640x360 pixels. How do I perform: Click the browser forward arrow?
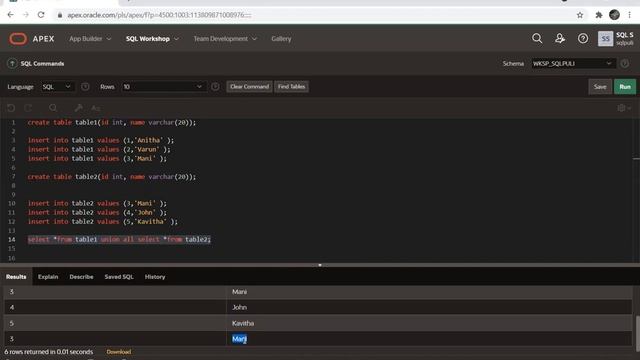(x=25, y=15)
